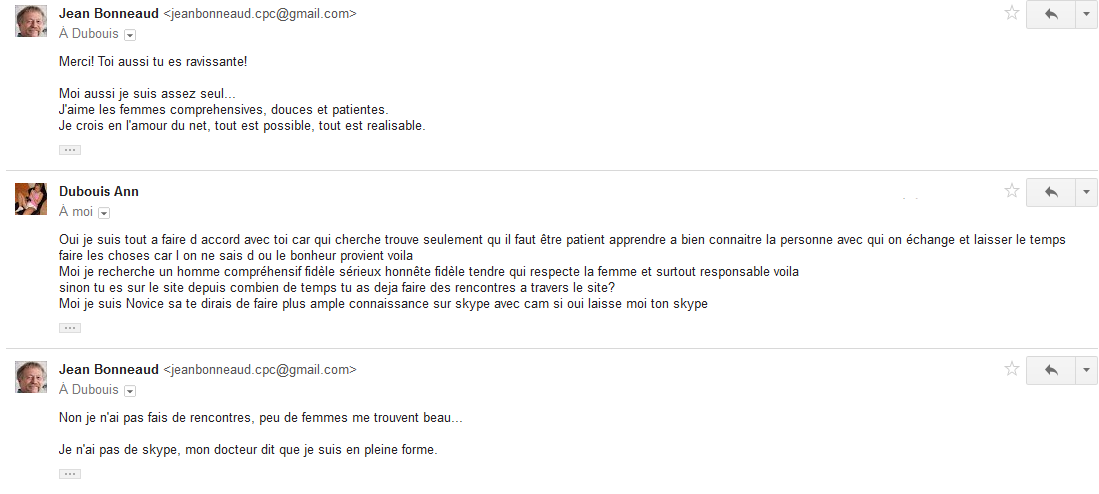Open more options for the bottom message
The image size is (1099, 494).
point(1086,370)
